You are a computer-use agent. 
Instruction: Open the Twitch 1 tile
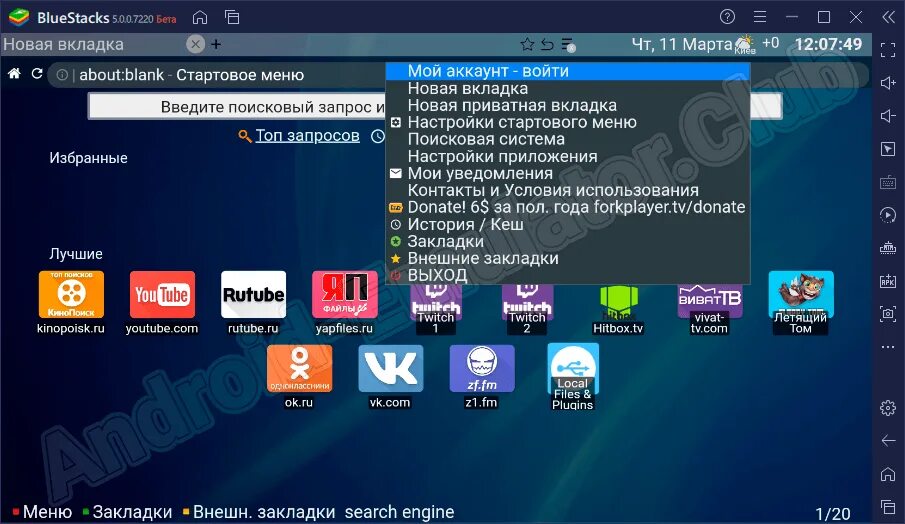point(436,309)
